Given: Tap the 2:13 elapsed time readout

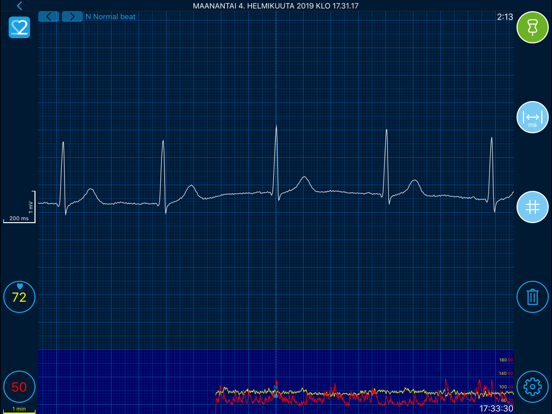Looking at the screenshot, I should coord(505,17).
